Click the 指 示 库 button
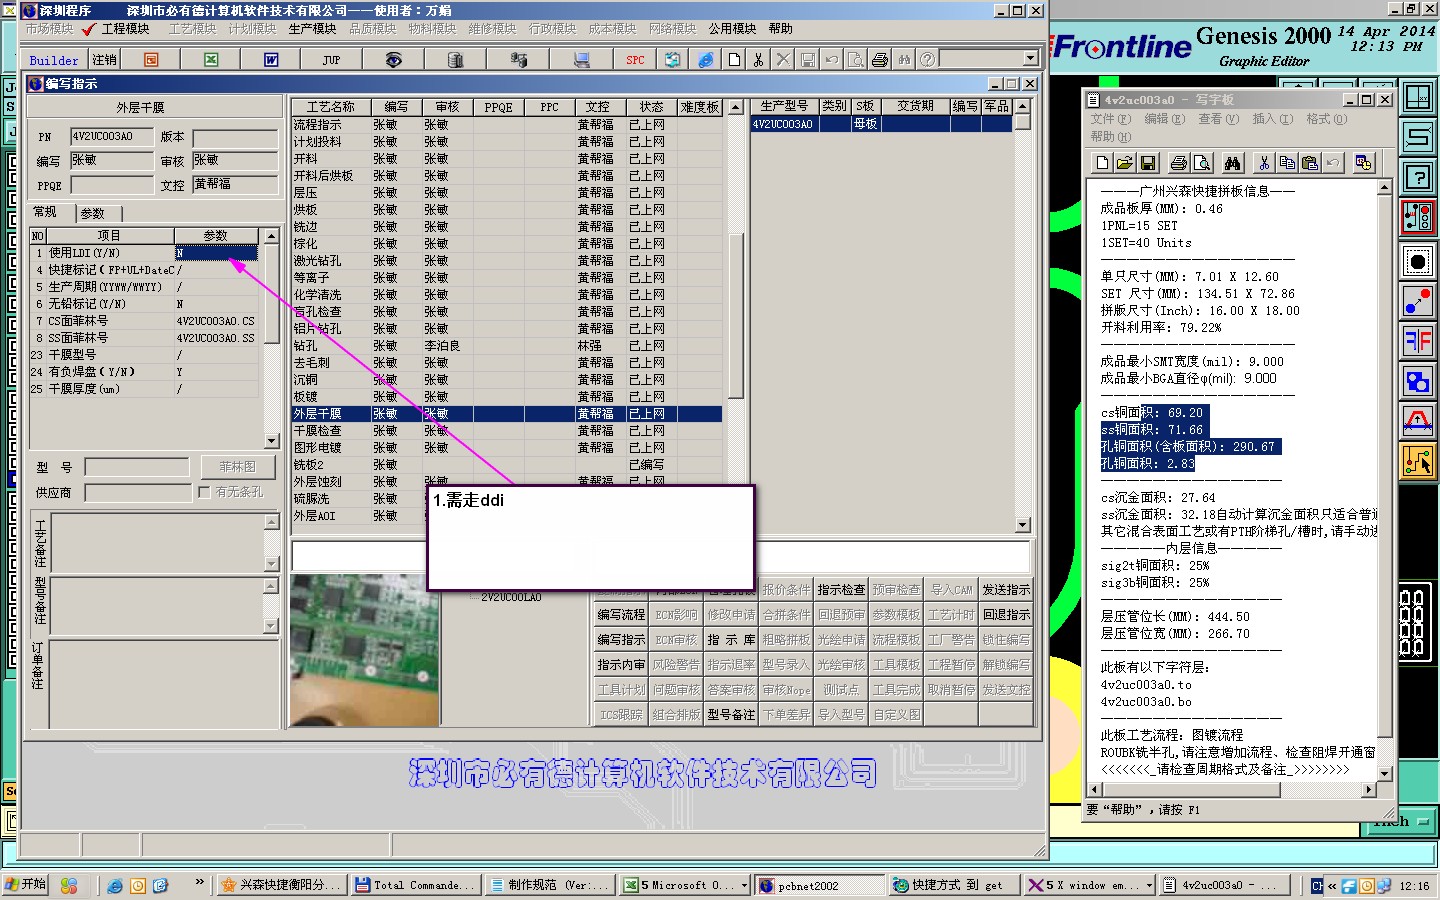This screenshot has width=1440, height=900. (731, 640)
